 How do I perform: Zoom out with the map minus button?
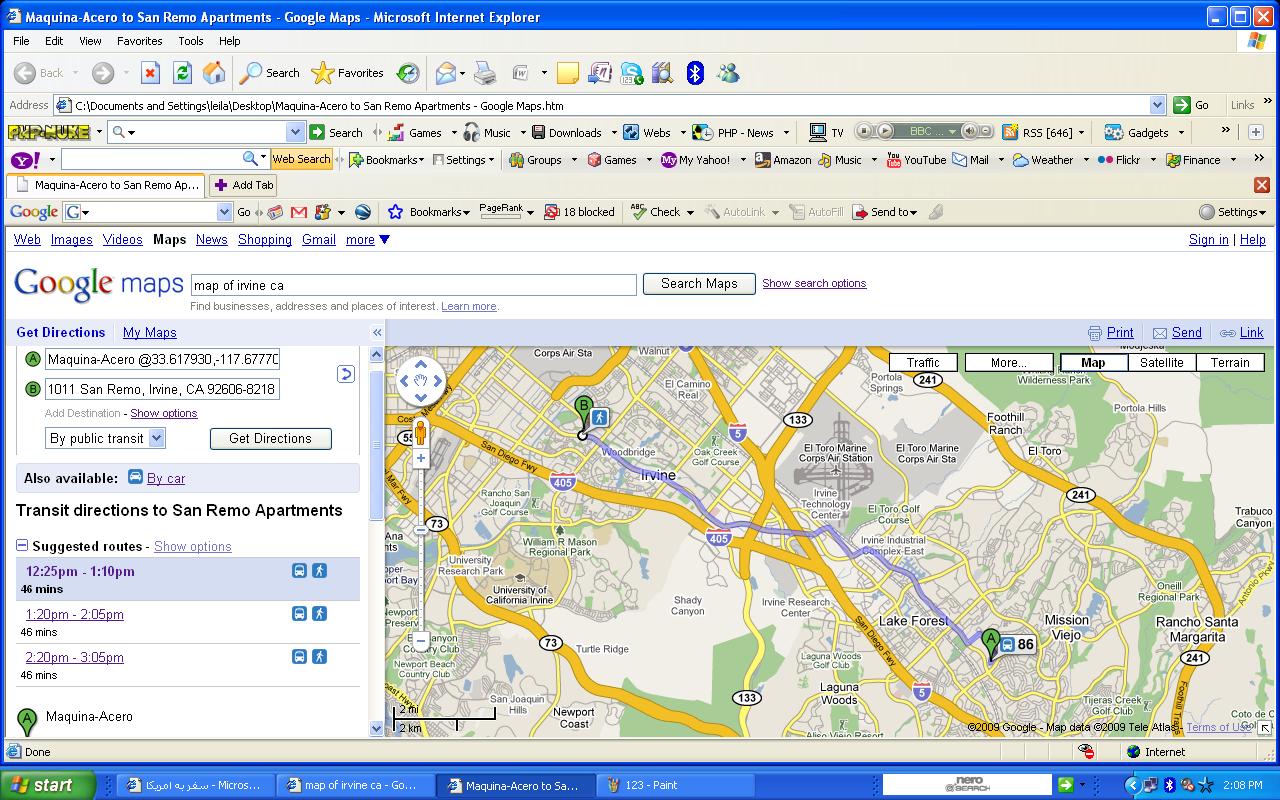[421, 640]
